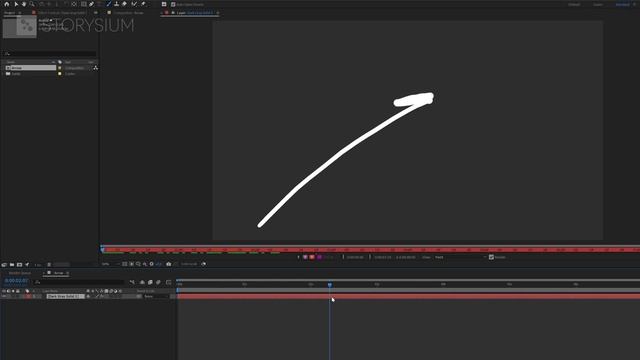Select the Solids folder in the Project panel

coord(16,74)
